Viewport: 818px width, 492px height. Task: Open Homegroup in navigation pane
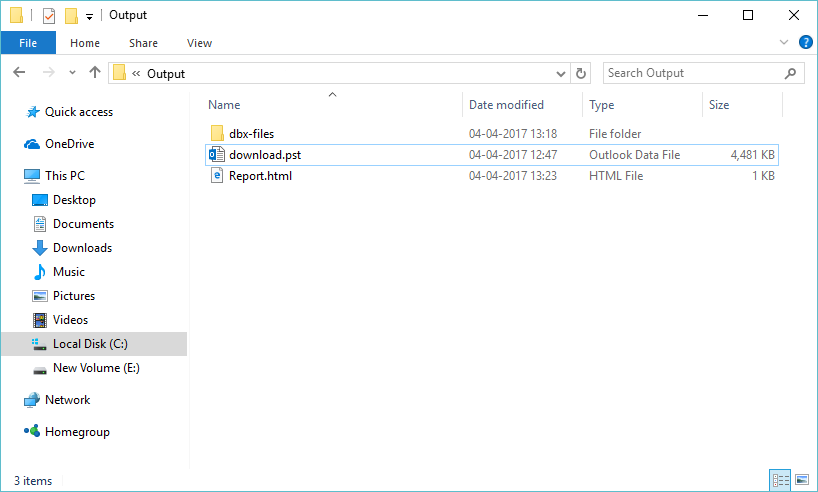(x=77, y=432)
